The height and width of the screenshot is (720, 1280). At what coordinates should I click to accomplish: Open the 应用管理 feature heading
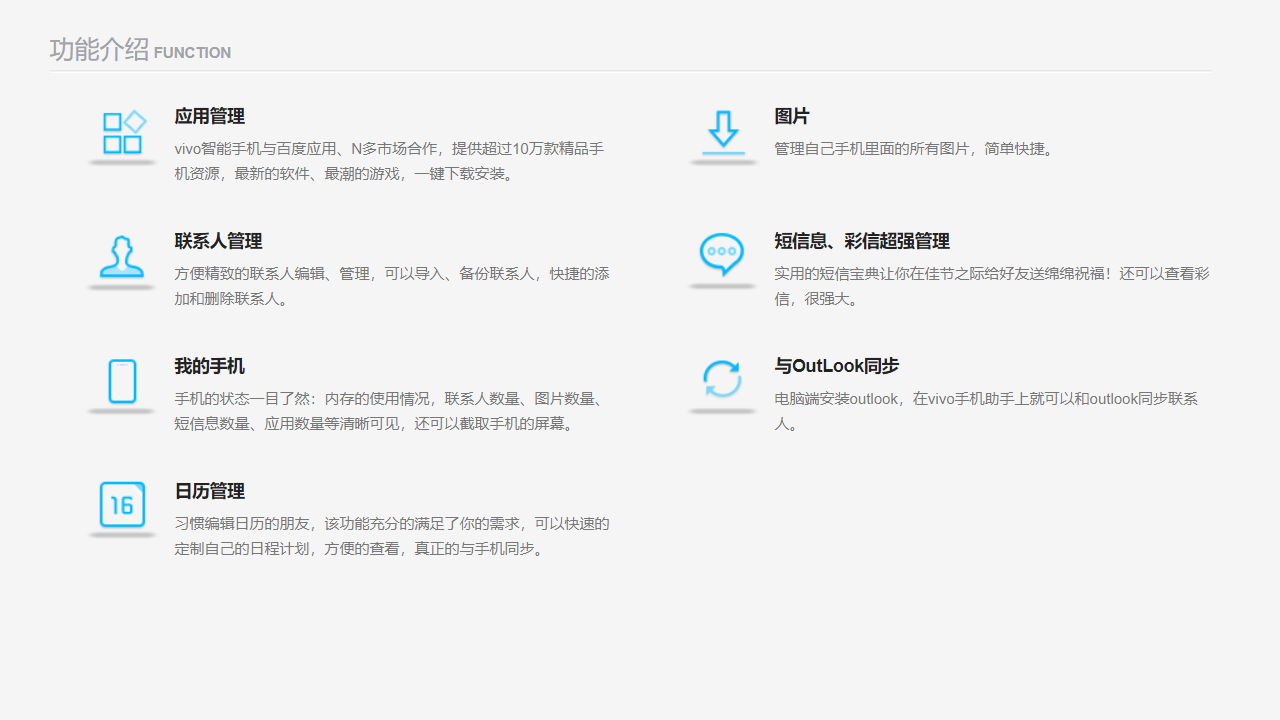(209, 116)
